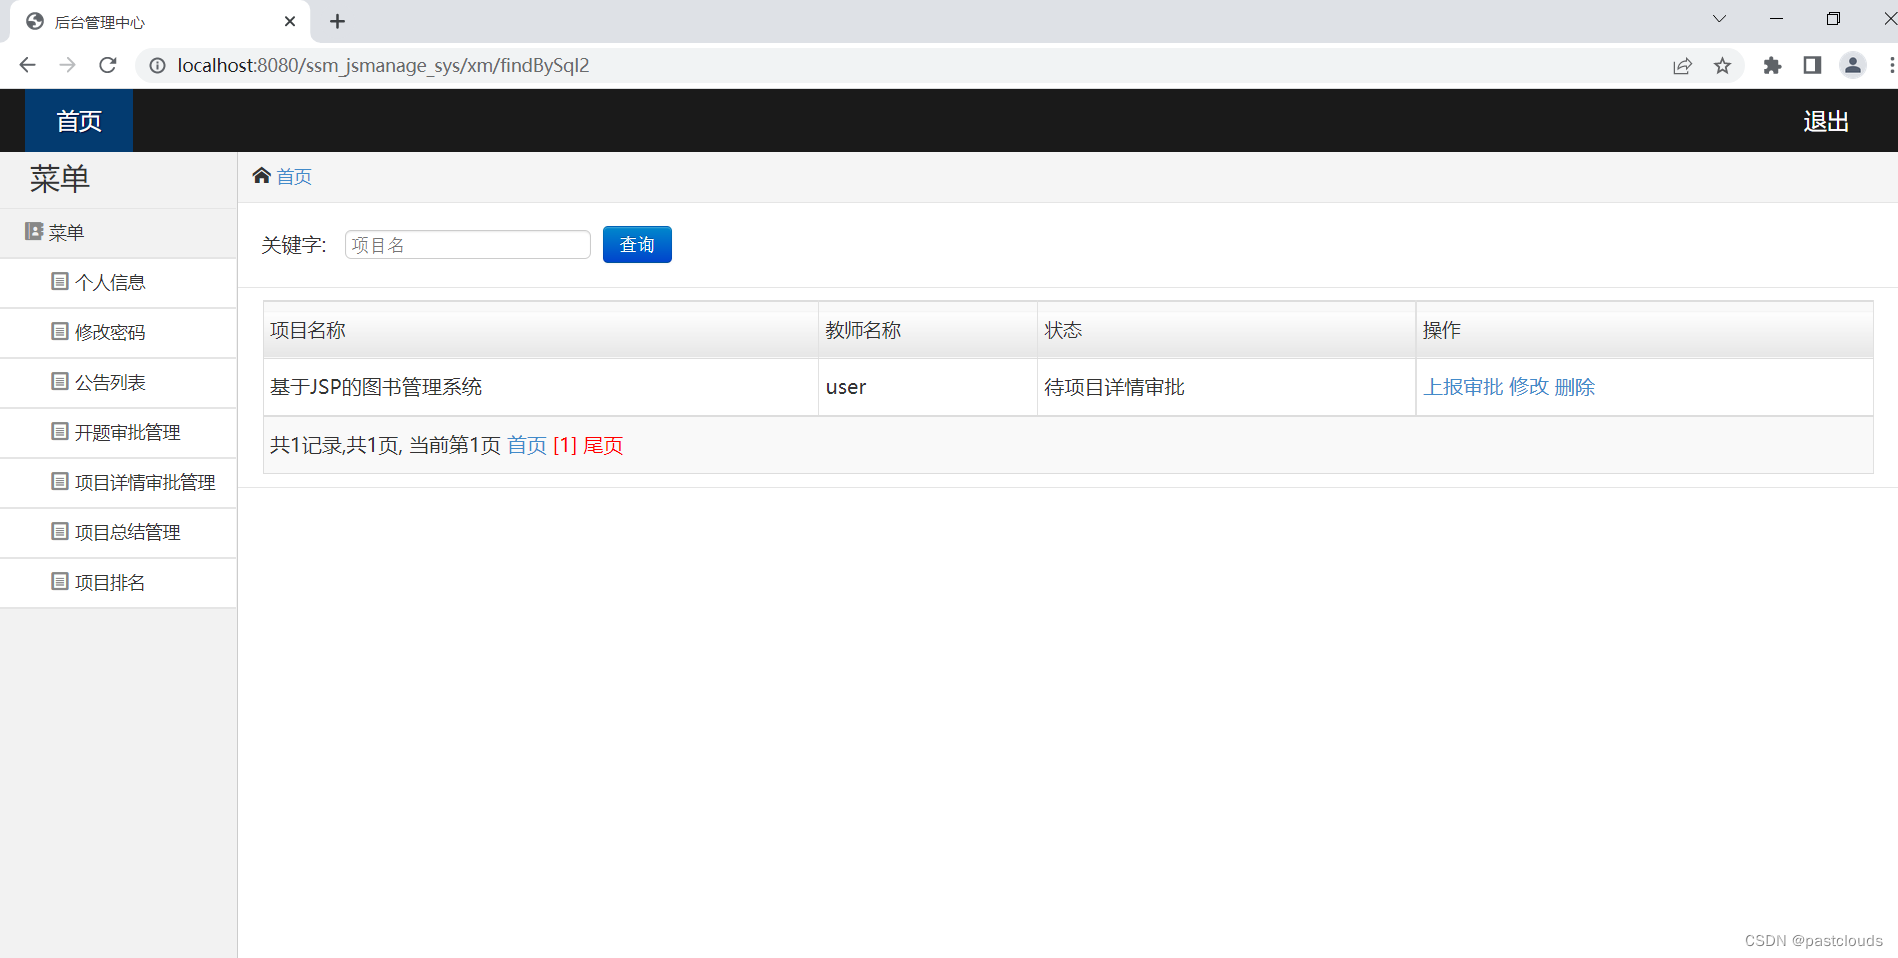This screenshot has height=958, width=1898.
Task: Click the document icon next to 公告列表
Action: coord(58,381)
